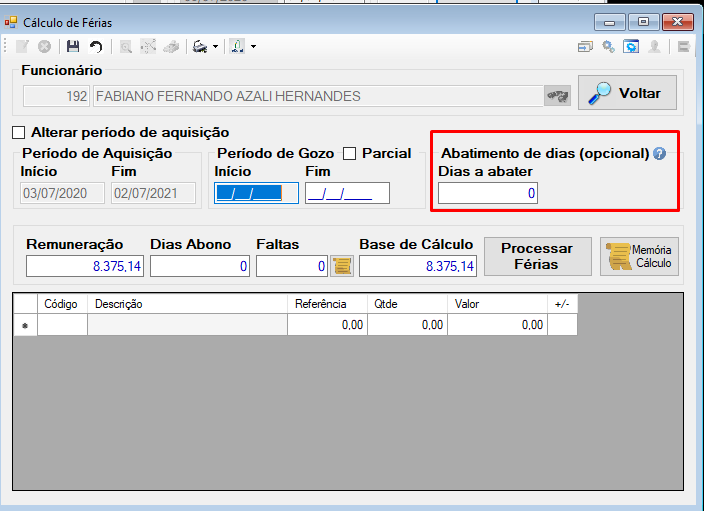Click the Dias a abater input field
The image size is (704, 511).
tap(488, 193)
